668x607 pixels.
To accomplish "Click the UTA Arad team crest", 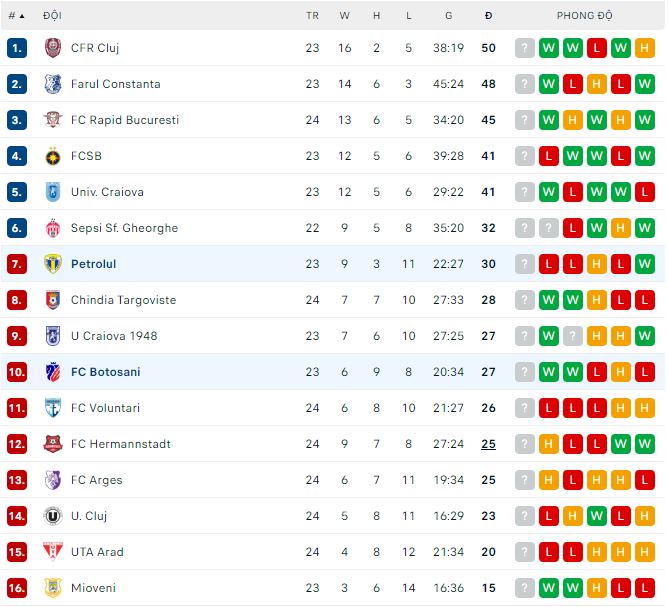I will click(x=53, y=552).
